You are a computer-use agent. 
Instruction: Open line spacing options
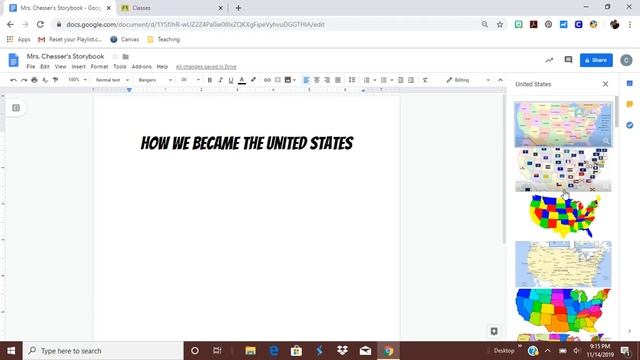click(x=352, y=80)
